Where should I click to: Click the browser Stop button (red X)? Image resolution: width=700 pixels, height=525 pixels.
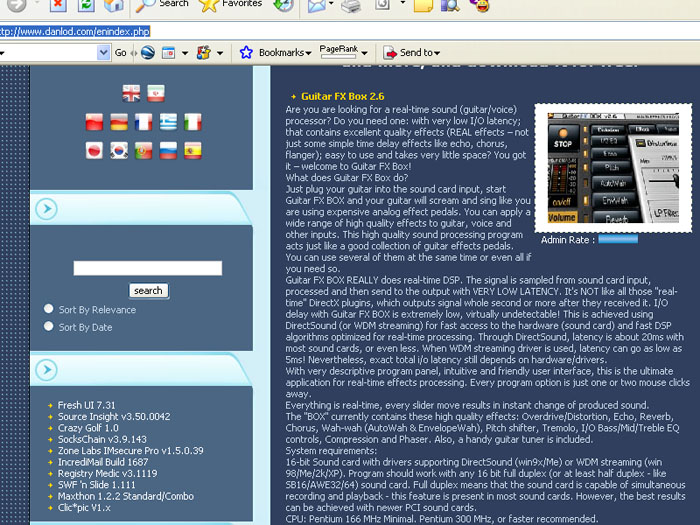(58, 5)
